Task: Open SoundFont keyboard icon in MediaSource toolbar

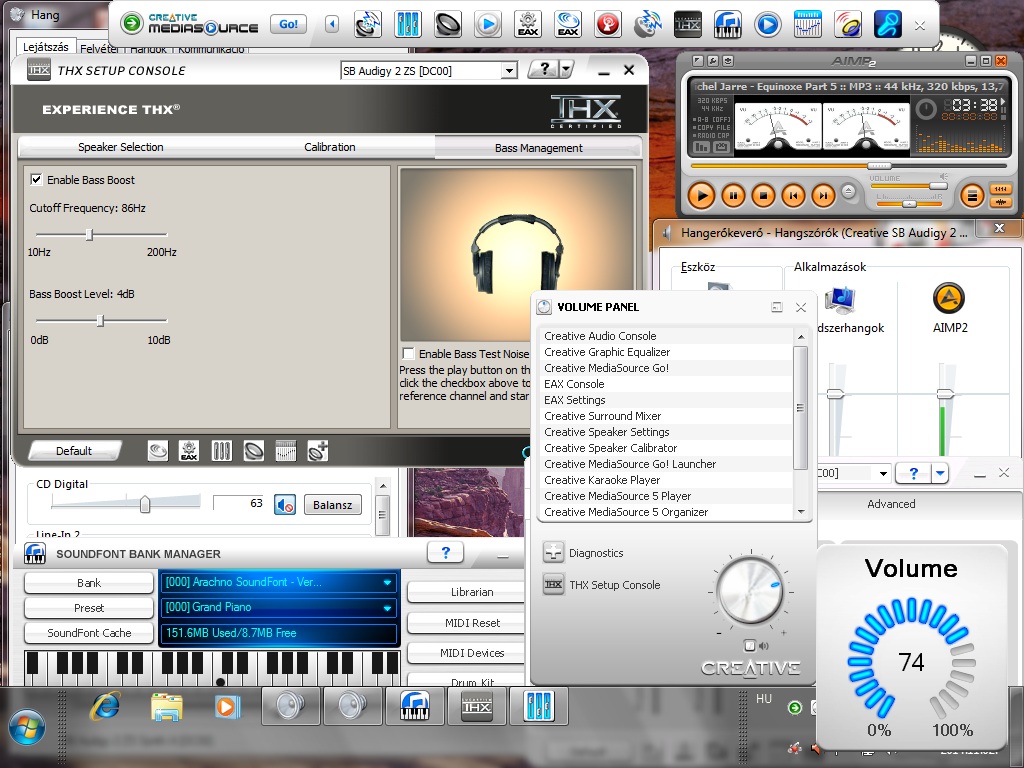Action: point(728,24)
